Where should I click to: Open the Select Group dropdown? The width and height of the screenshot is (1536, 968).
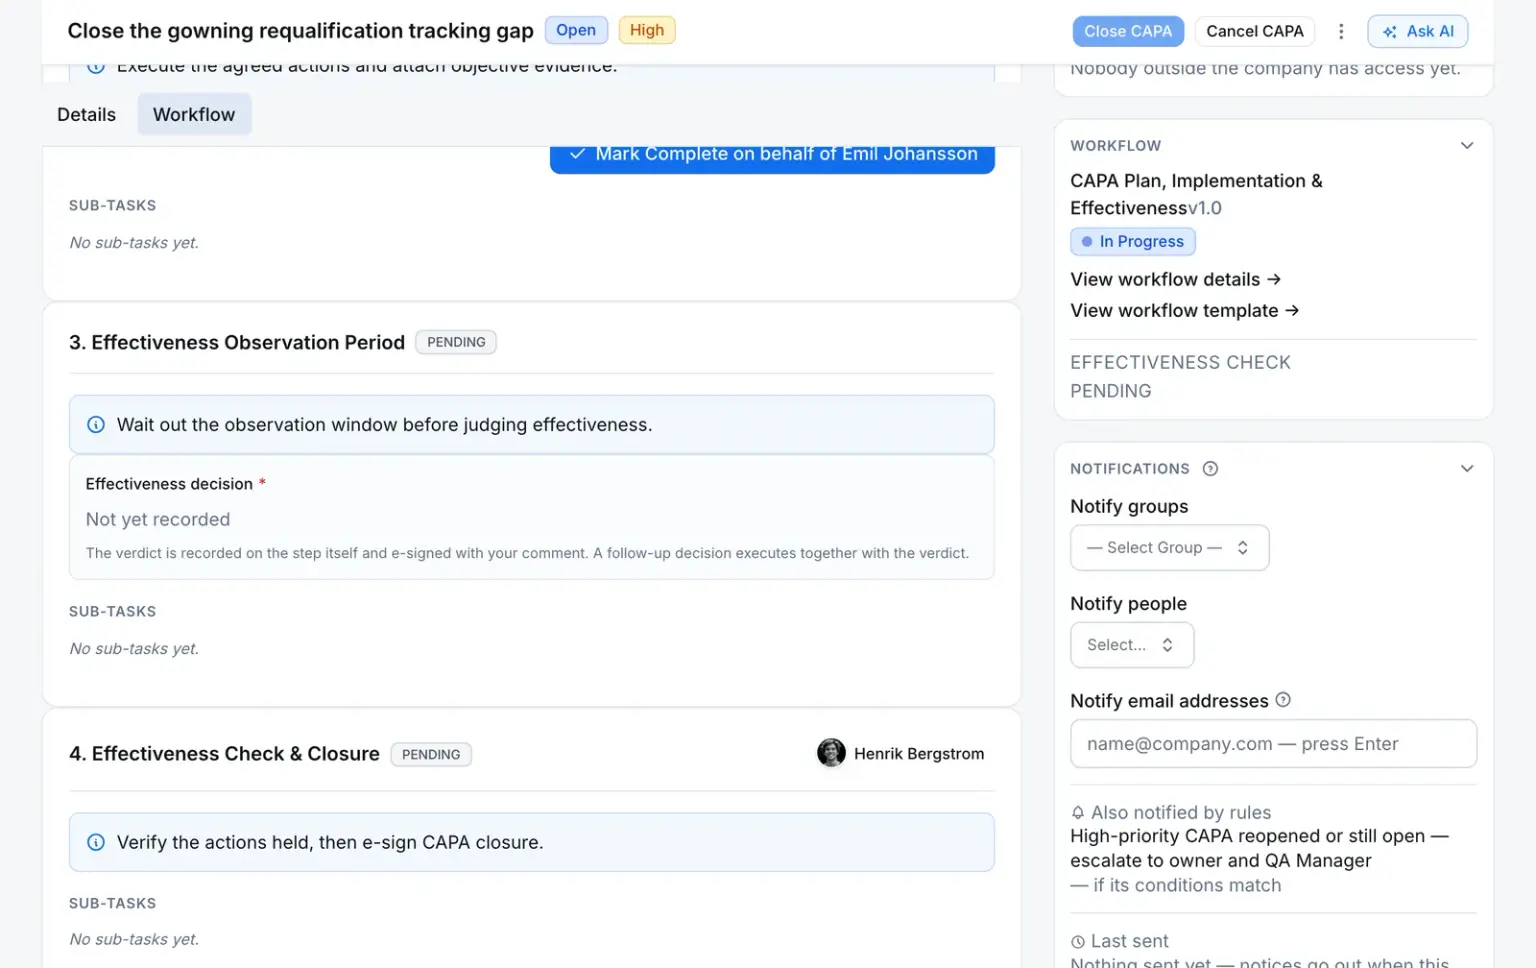[x=1169, y=548]
